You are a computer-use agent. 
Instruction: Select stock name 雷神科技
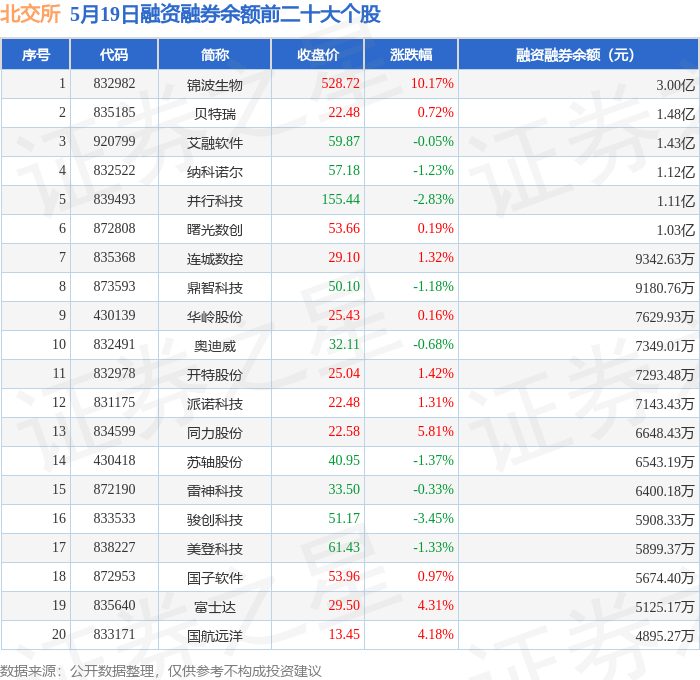(215, 491)
